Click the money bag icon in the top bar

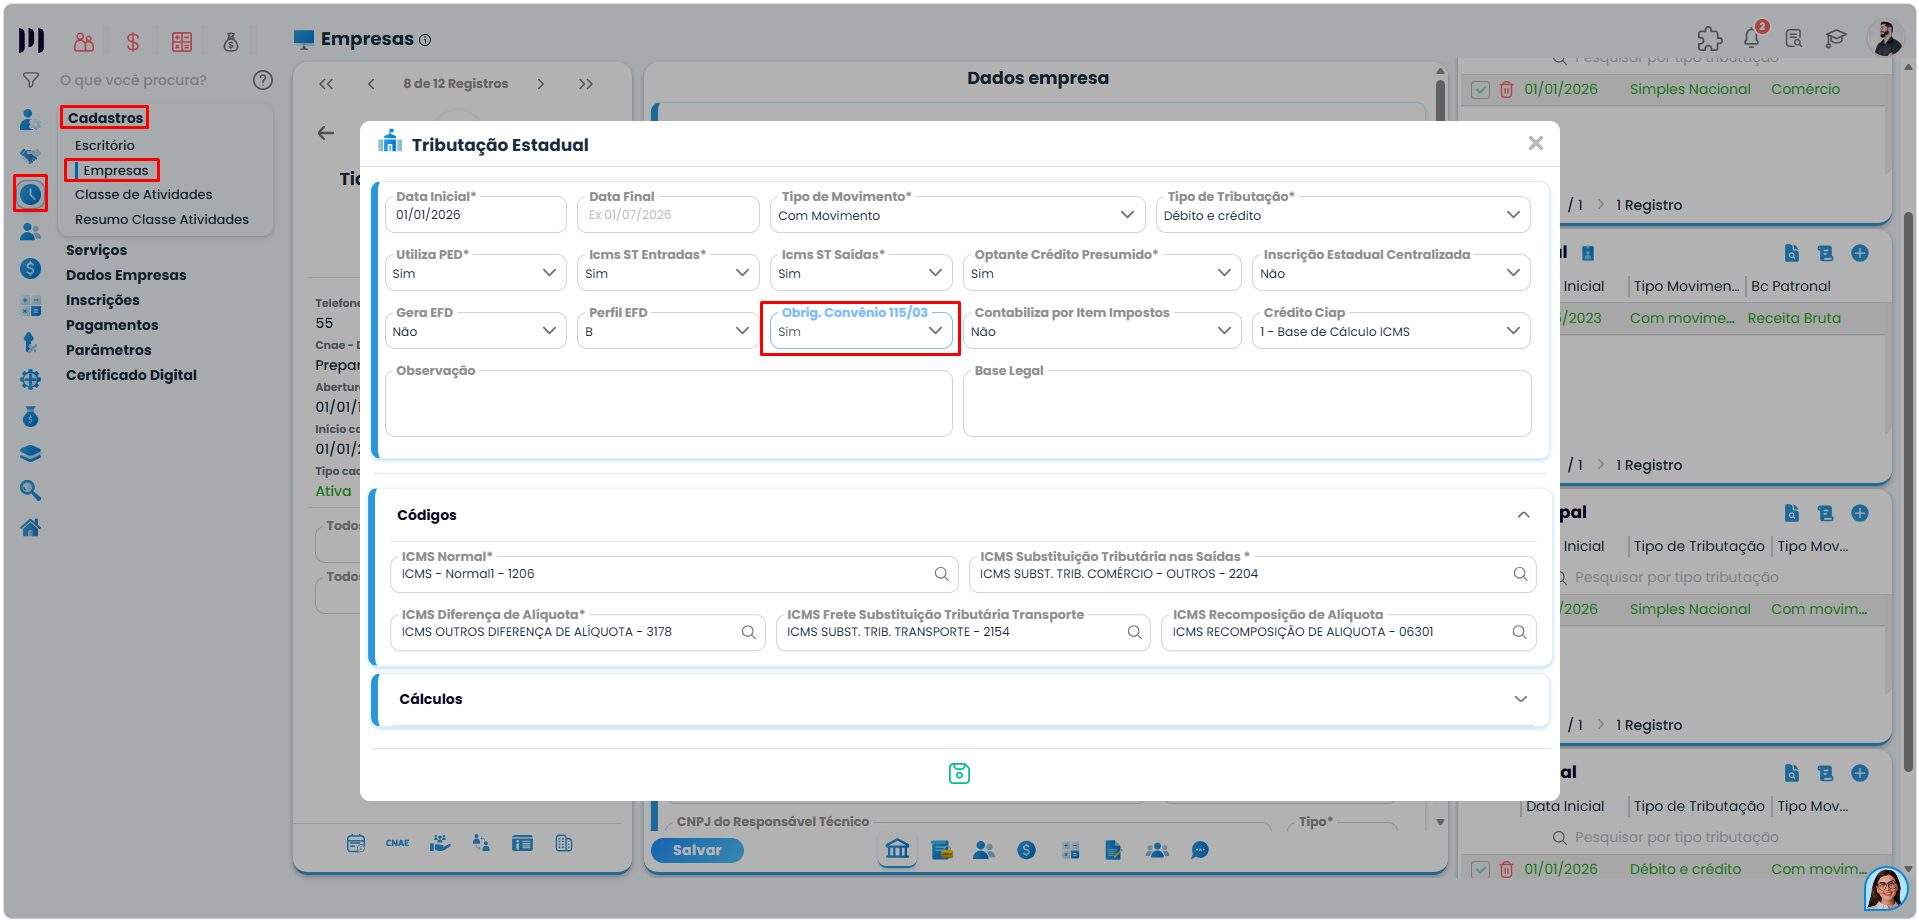[231, 42]
